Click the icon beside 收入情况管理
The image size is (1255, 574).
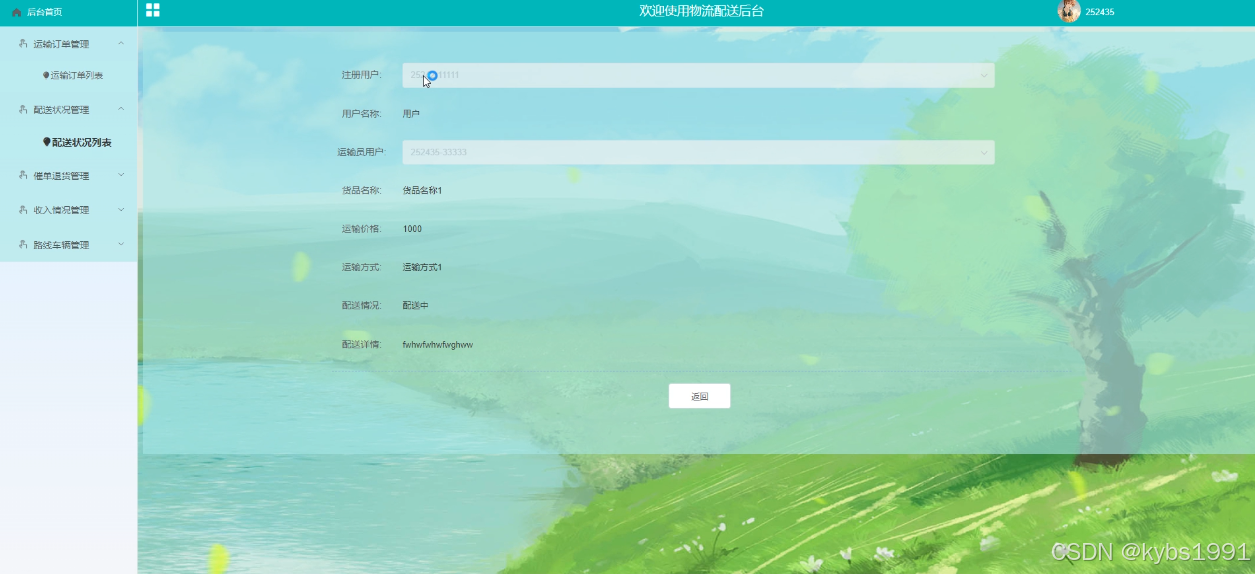(x=23, y=209)
